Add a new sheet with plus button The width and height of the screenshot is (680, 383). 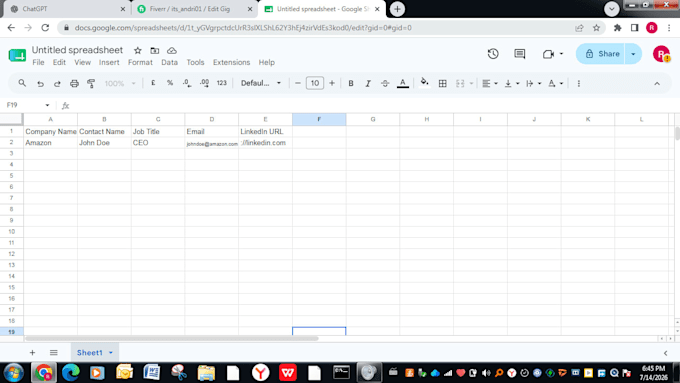[32, 353]
